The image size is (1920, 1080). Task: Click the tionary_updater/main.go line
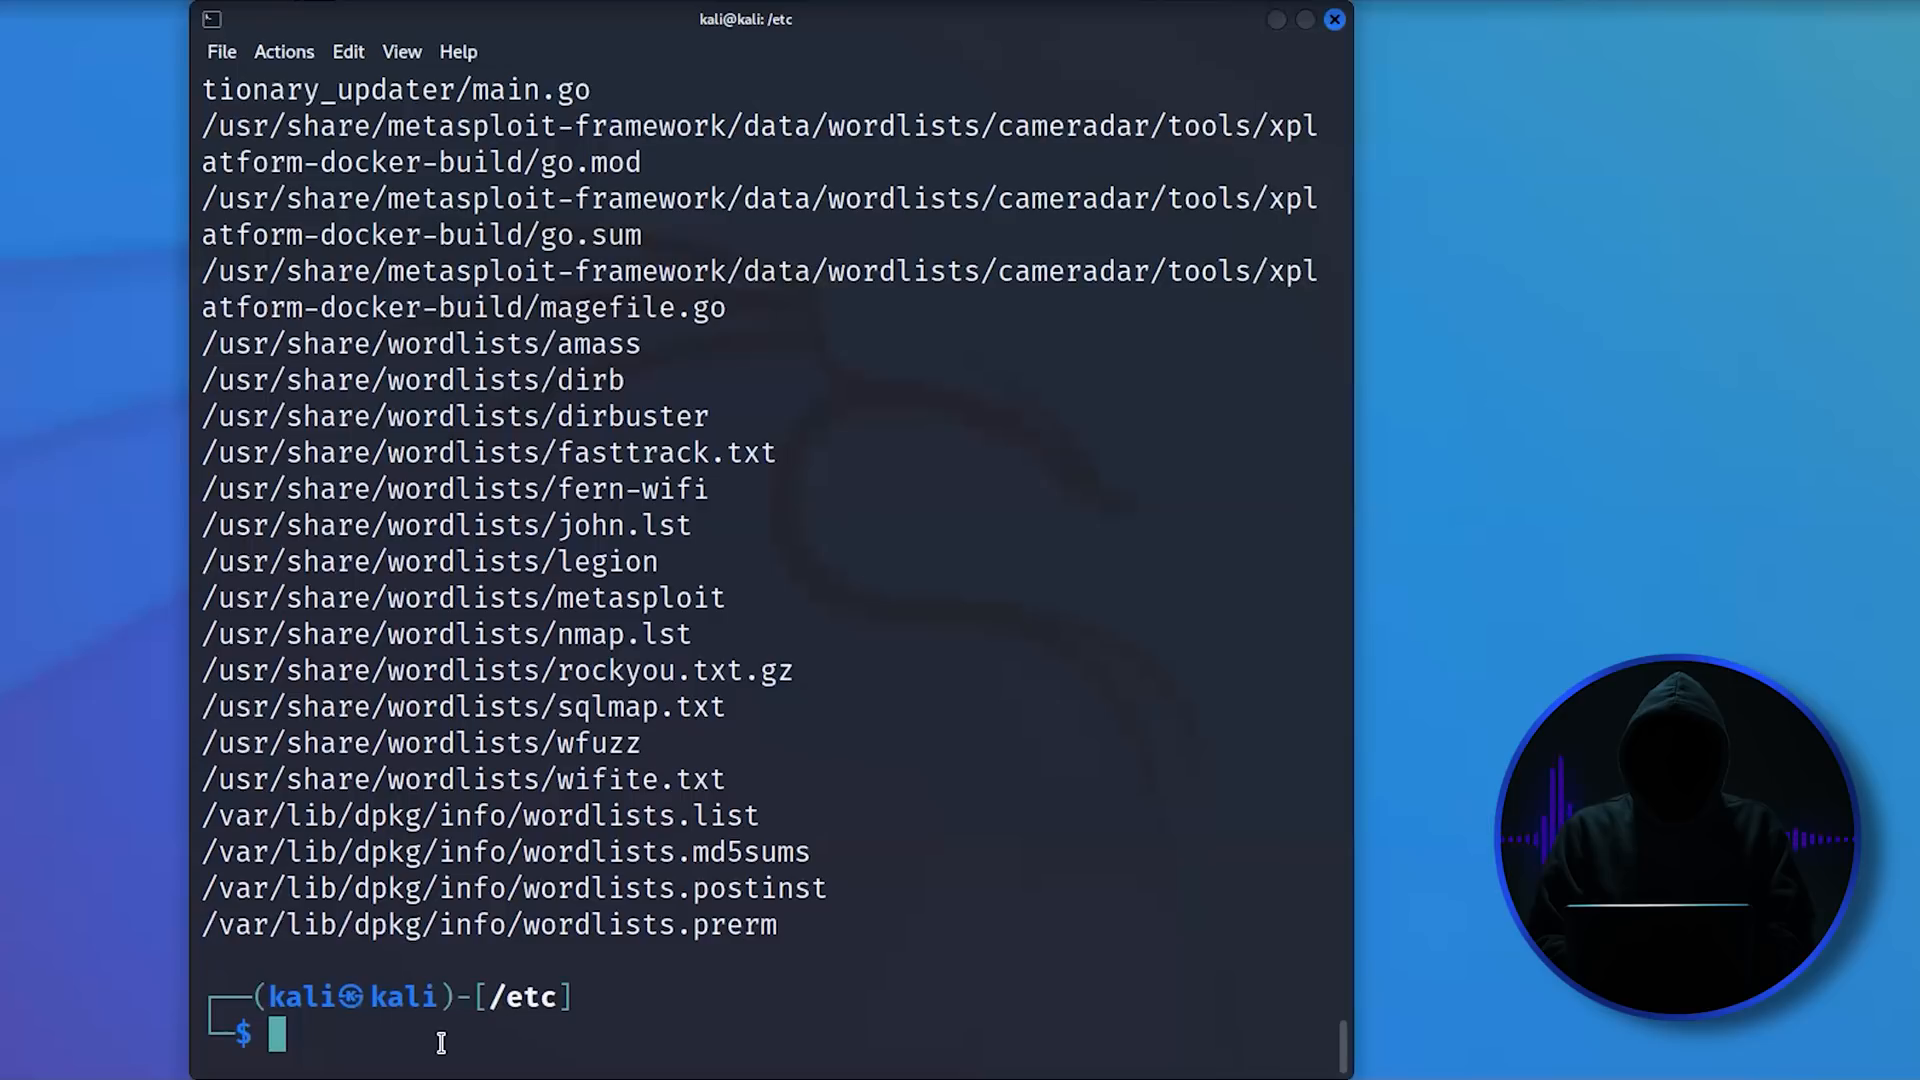(396, 90)
